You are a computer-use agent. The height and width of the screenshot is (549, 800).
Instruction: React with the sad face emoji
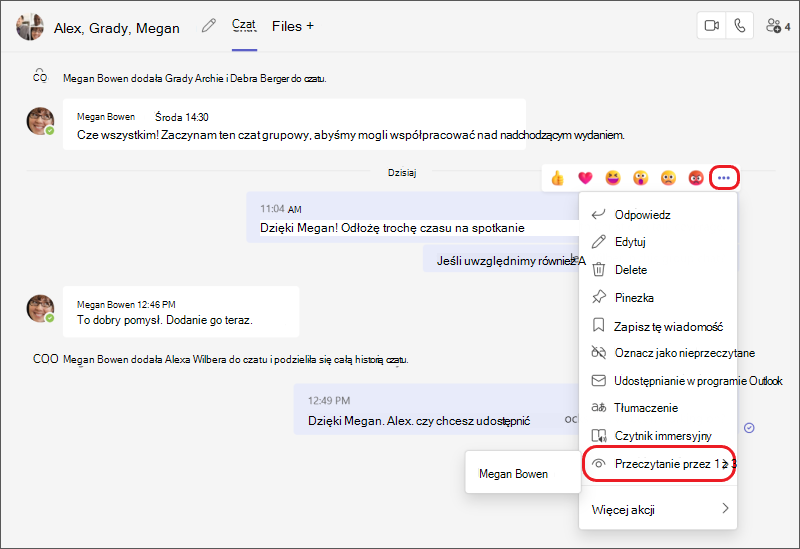[x=668, y=178]
